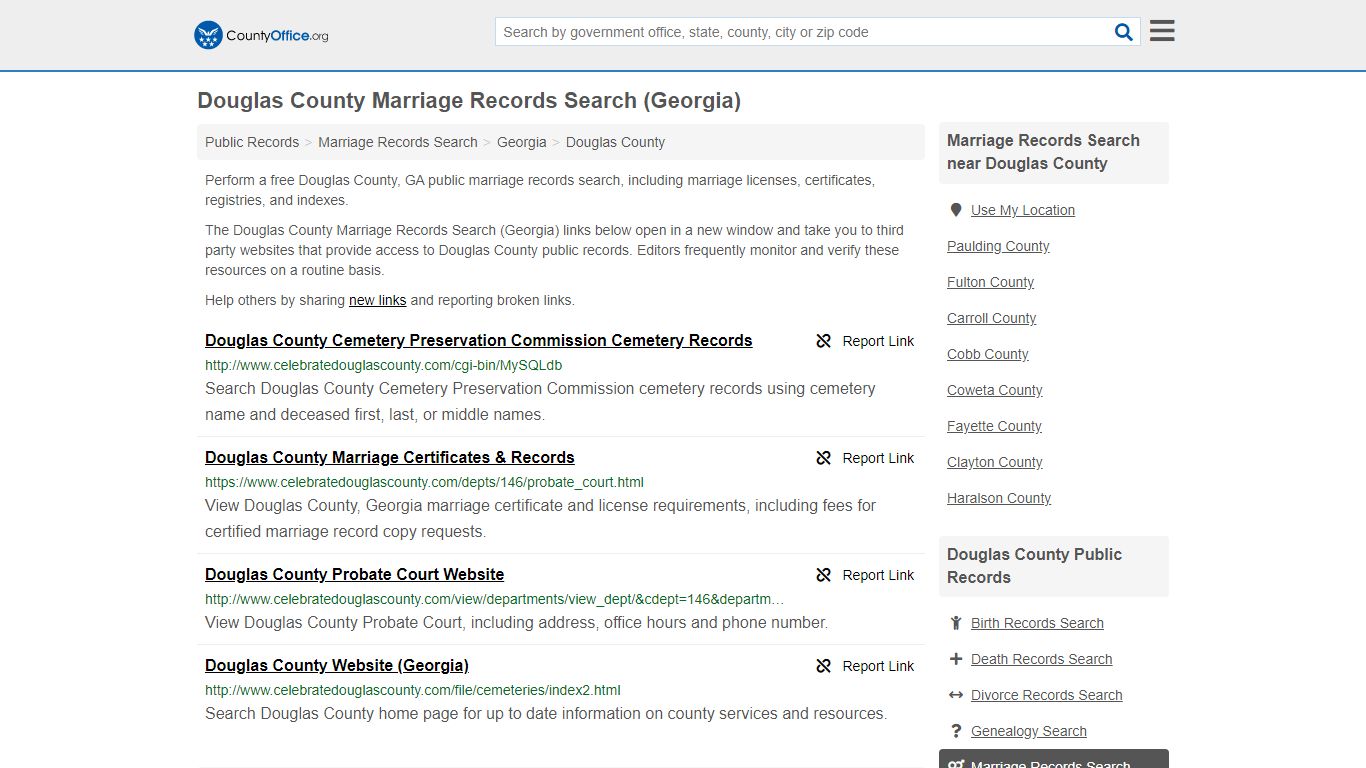Viewport: 1366px width, 768px height.
Task: Open Divorce Records Search link
Action: [1046, 695]
